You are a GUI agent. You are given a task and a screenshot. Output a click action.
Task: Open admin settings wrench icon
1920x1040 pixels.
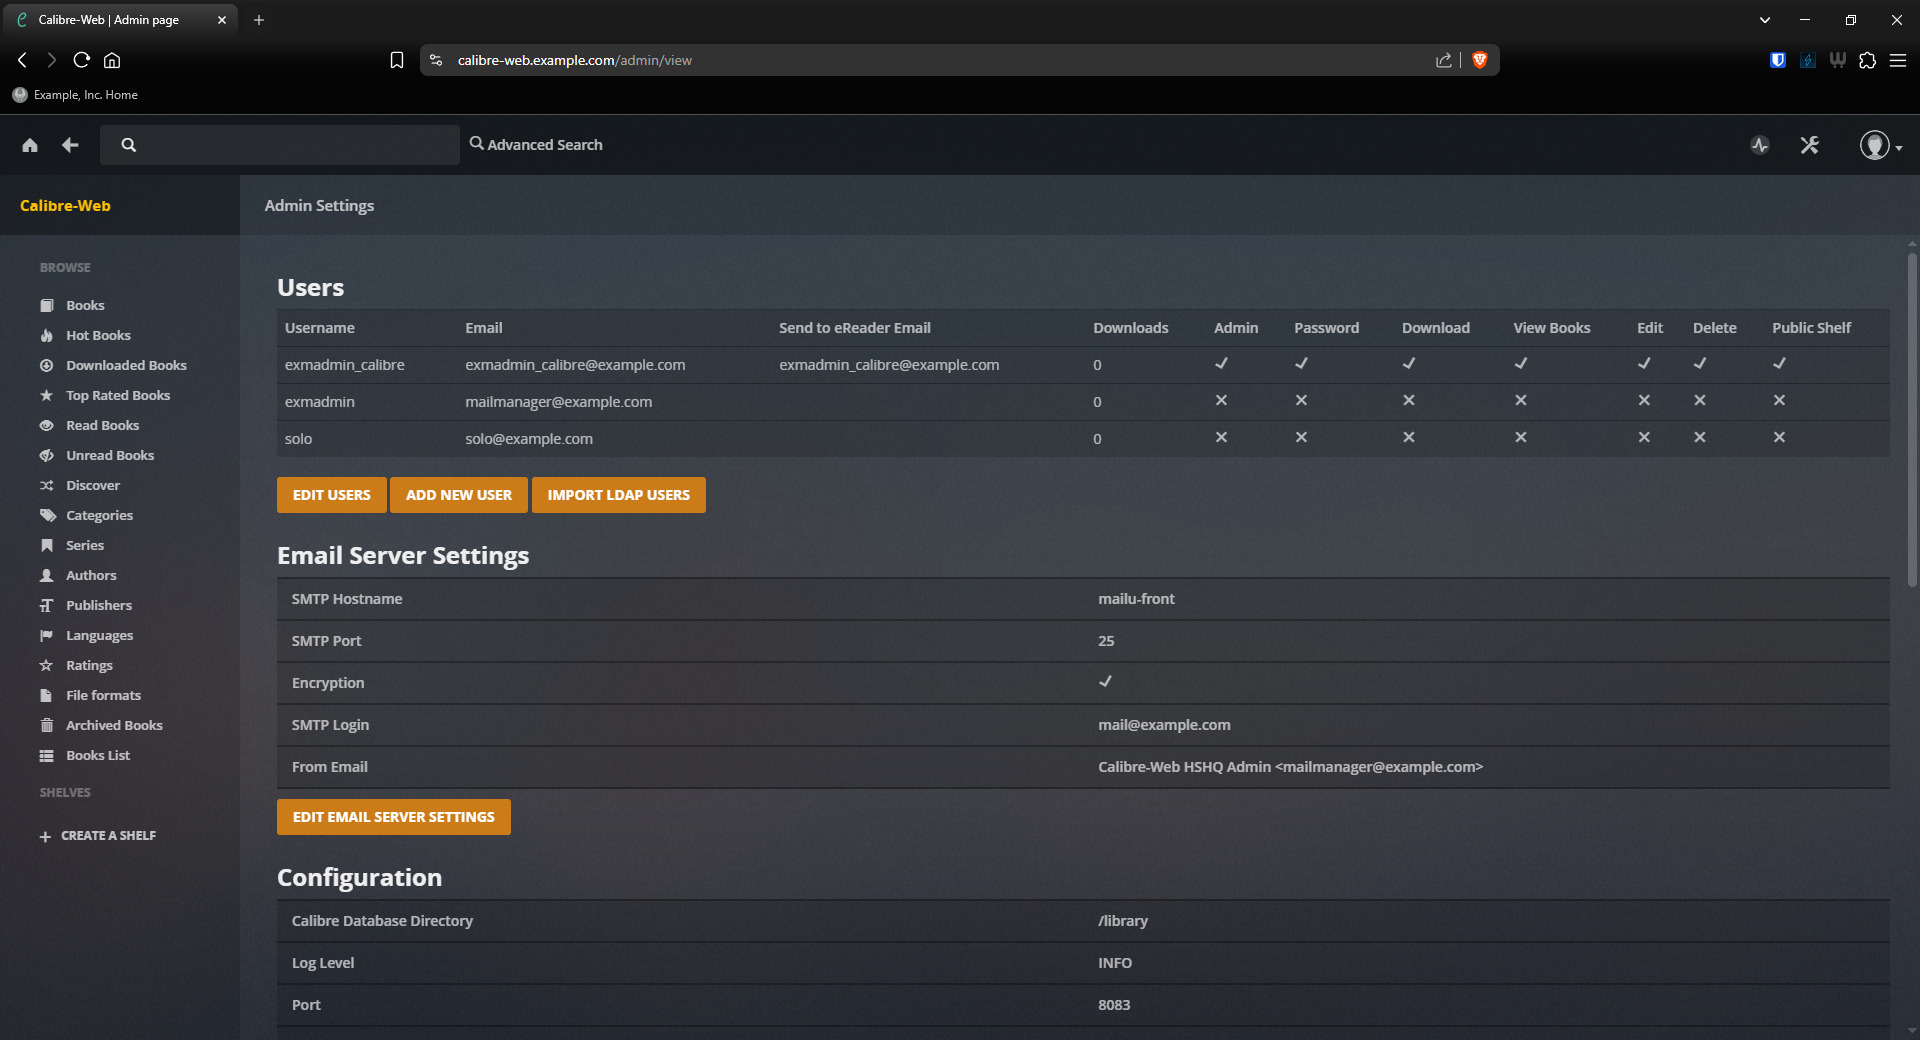(1810, 145)
